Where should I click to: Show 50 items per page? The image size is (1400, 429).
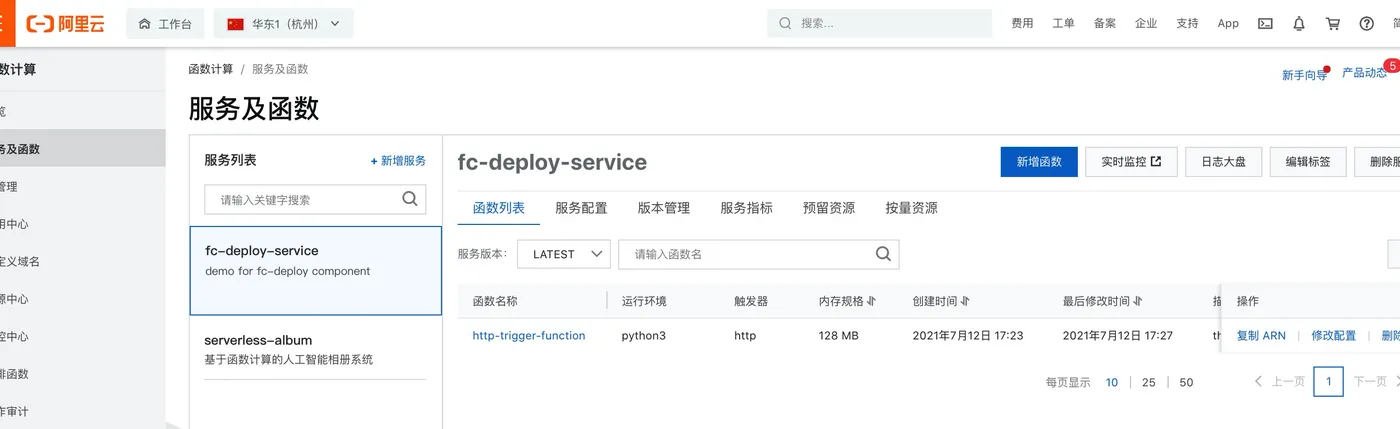pos(1186,382)
